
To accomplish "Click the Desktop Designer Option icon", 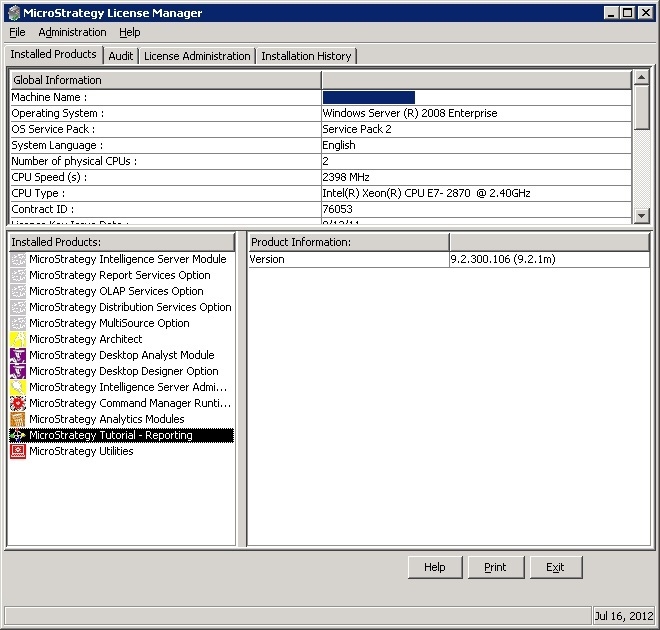I will pos(18,371).
